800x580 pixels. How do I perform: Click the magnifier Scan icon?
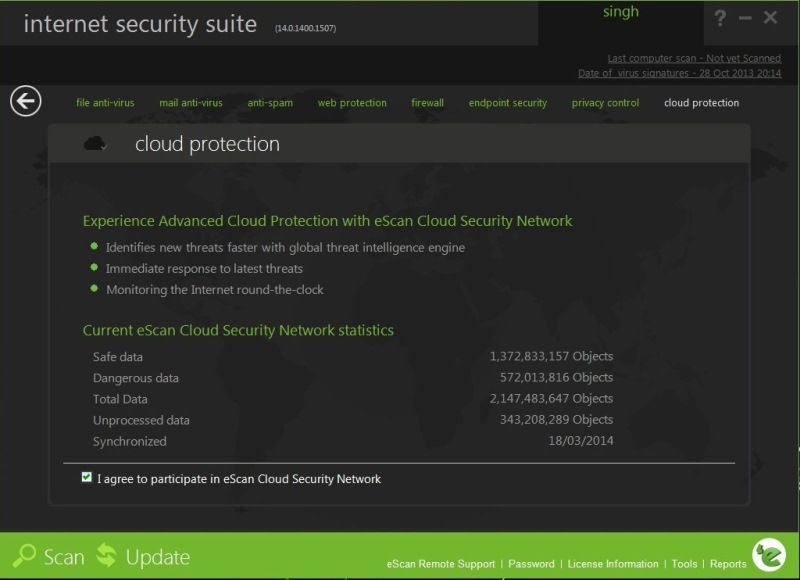tap(24, 556)
